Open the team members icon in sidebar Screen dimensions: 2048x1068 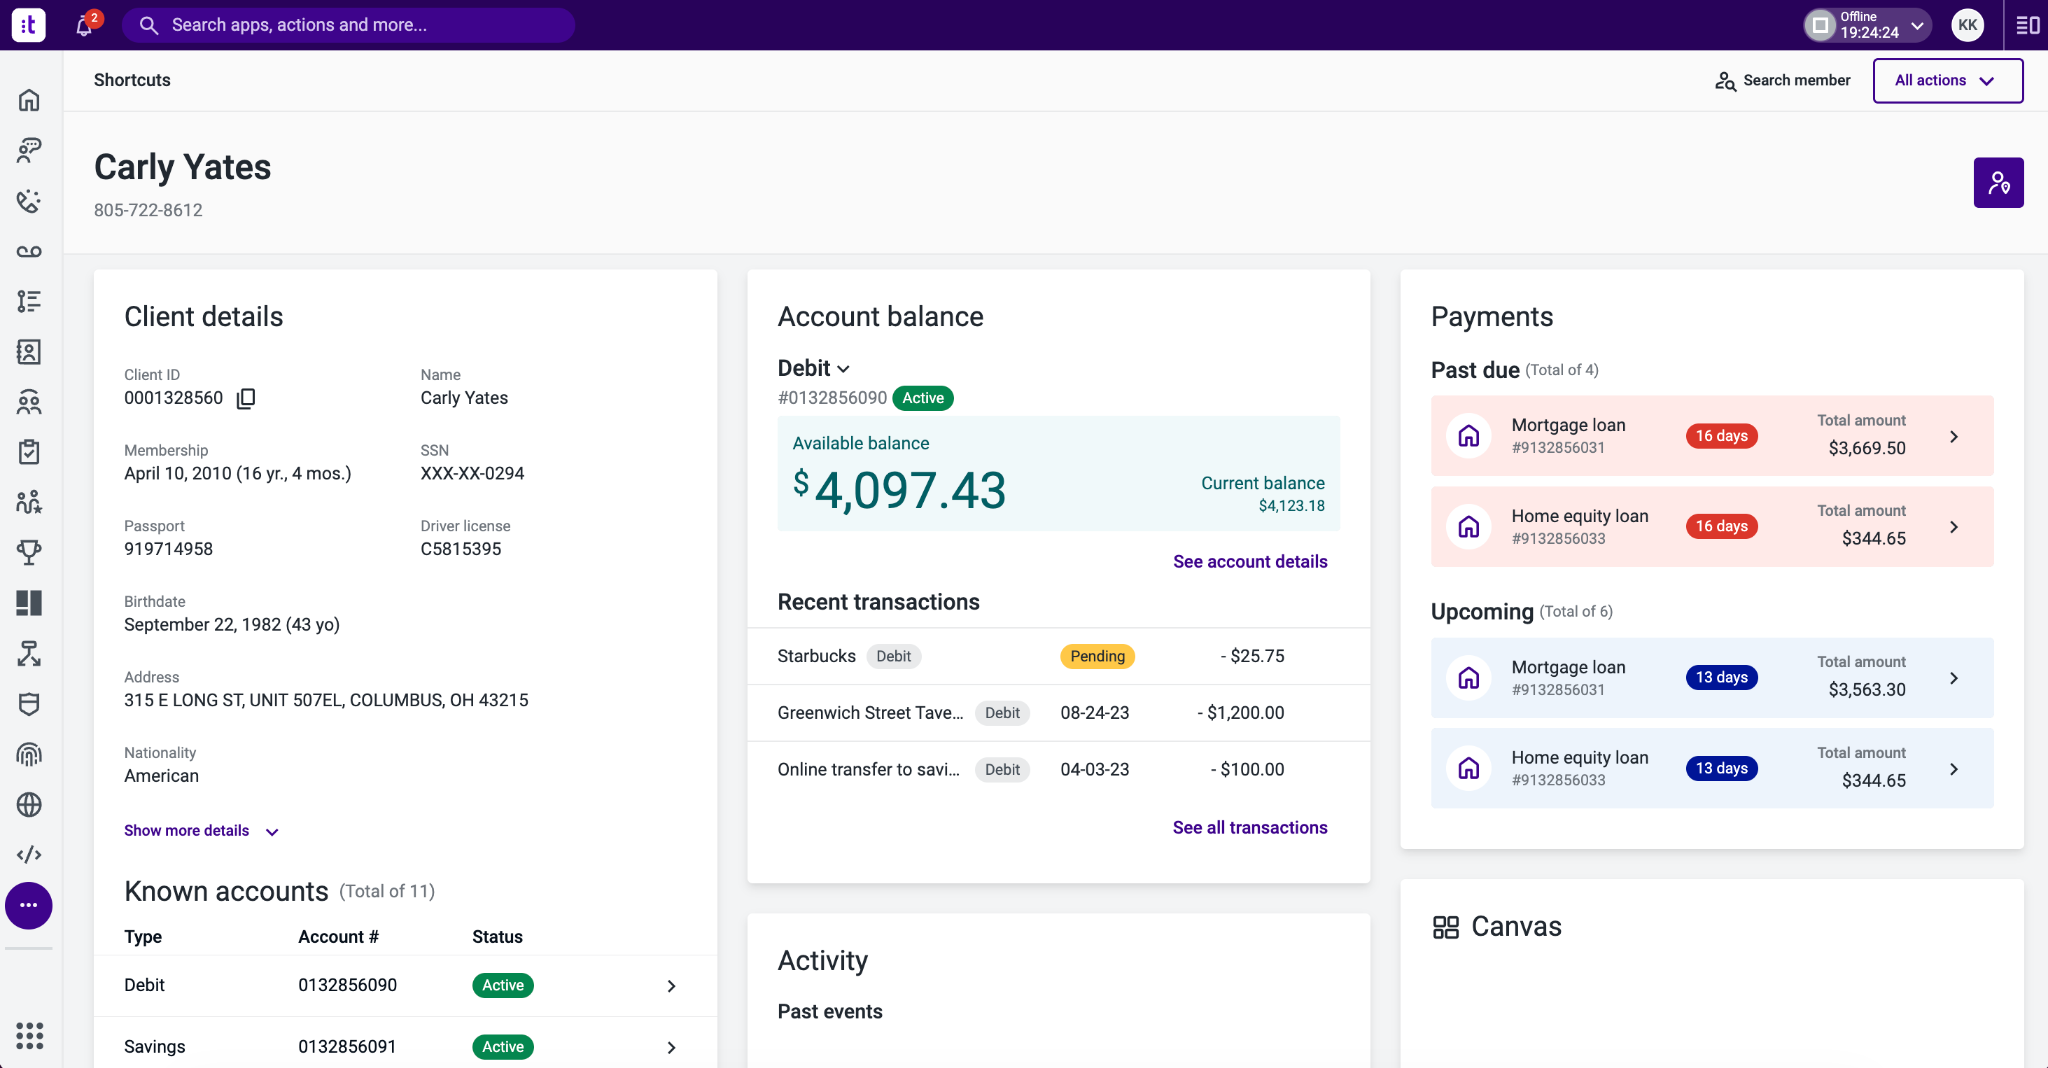point(29,402)
